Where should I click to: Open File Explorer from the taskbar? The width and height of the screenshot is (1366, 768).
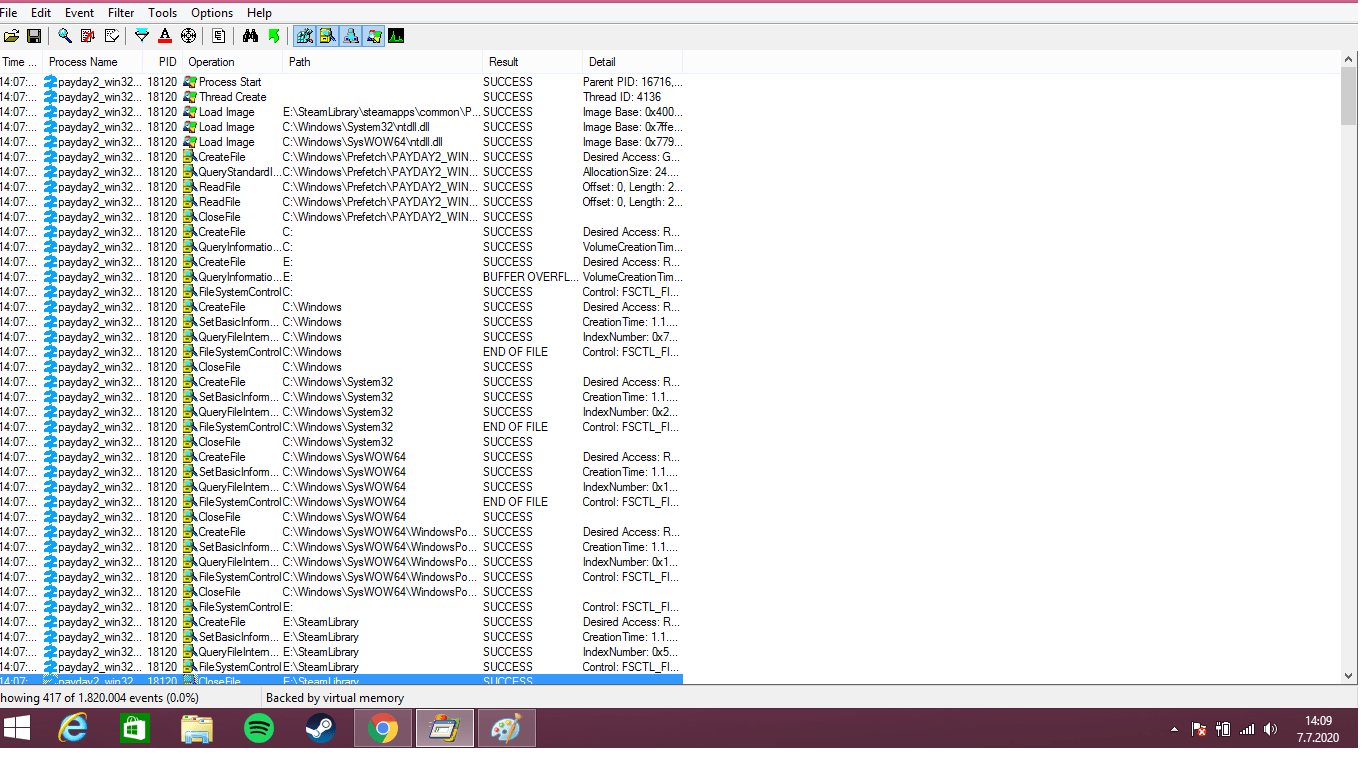196,728
